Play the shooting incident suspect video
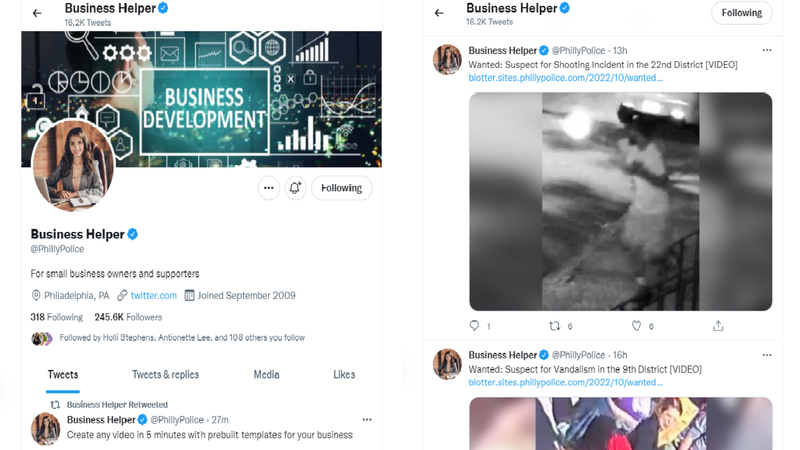This screenshot has height=450, width=800. click(620, 201)
